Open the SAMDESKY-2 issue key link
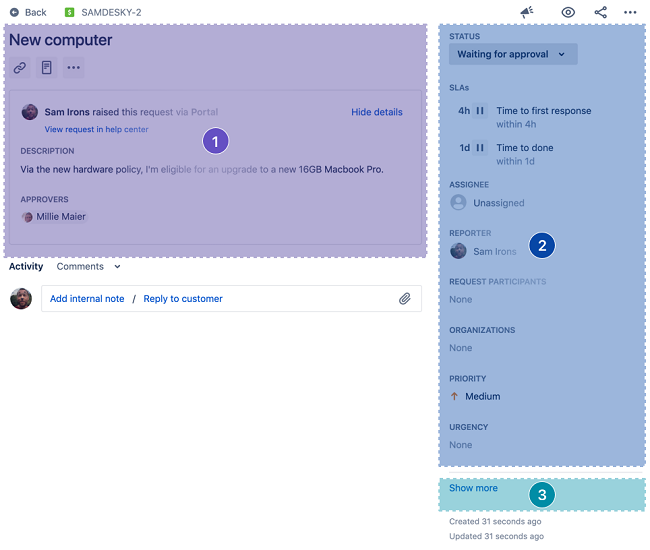Image resolution: width=650 pixels, height=550 pixels. 110,12
